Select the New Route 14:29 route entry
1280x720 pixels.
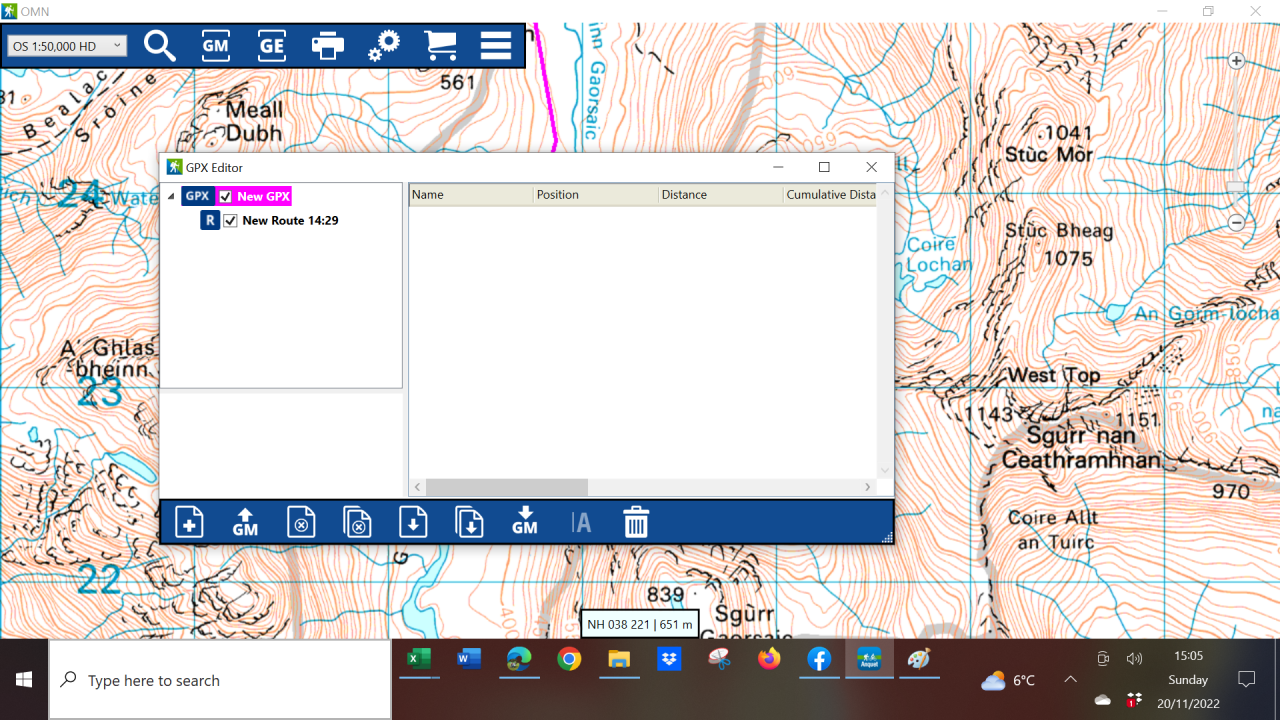(x=289, y=220)
